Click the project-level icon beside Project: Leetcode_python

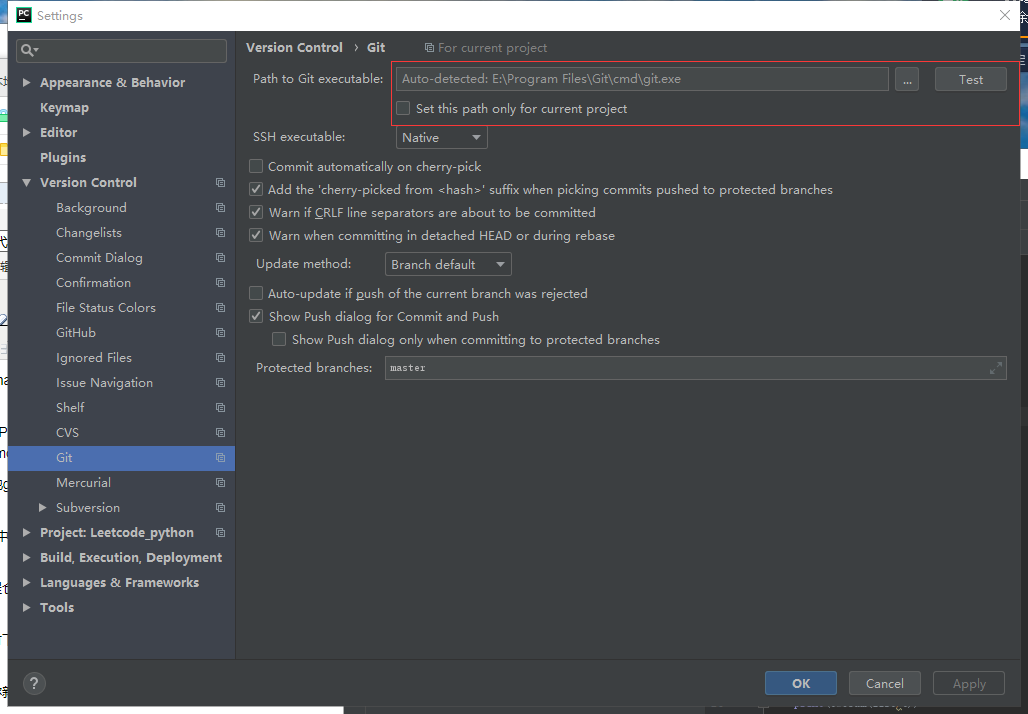point(220,533)
